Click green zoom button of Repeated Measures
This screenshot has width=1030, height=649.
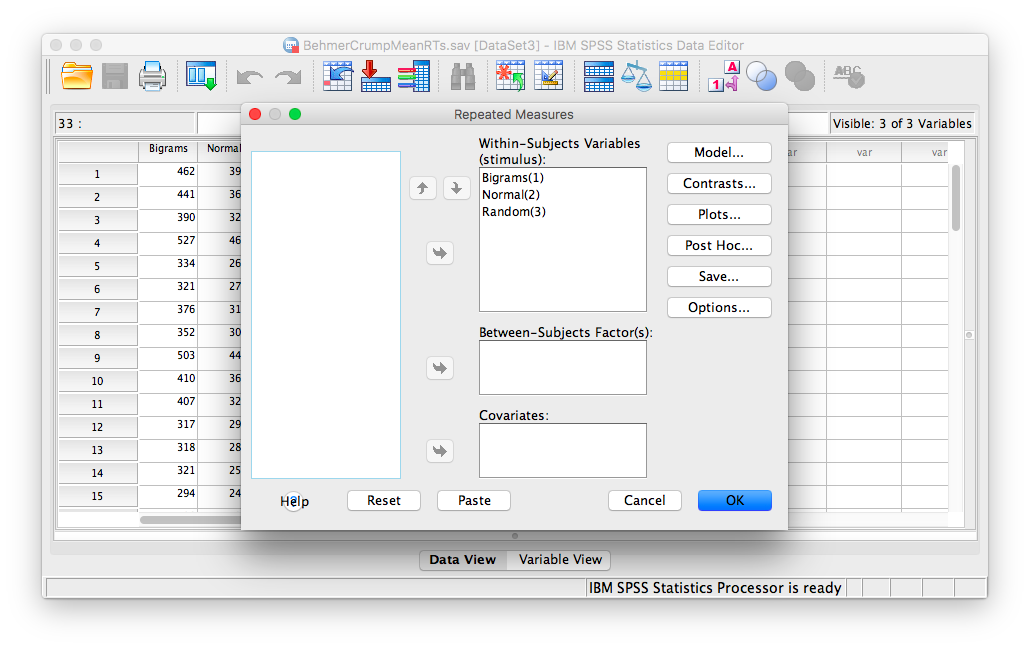click(295, 114)
